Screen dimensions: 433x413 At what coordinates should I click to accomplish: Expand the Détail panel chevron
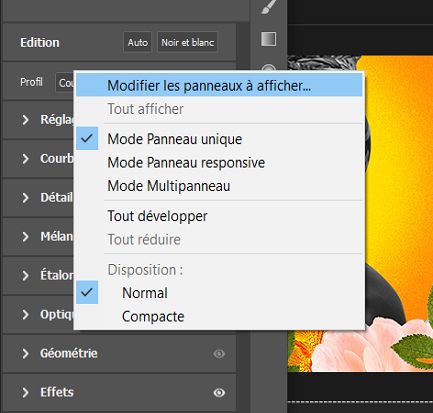coord(25,198)
